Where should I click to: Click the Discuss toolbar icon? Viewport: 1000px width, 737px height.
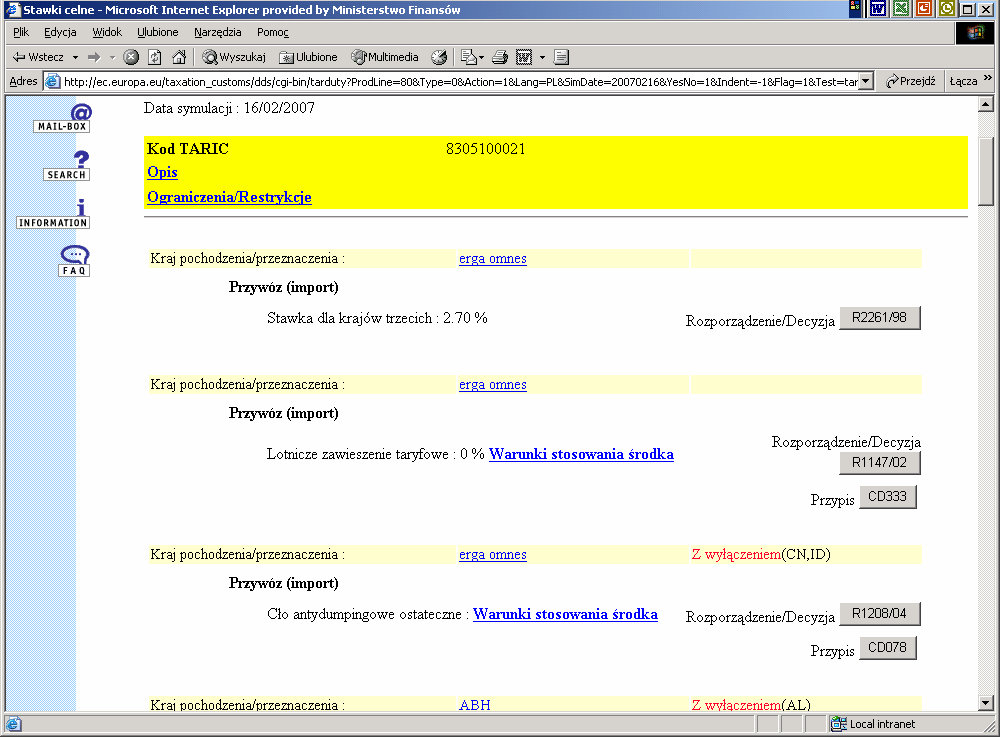coord(561,57)
